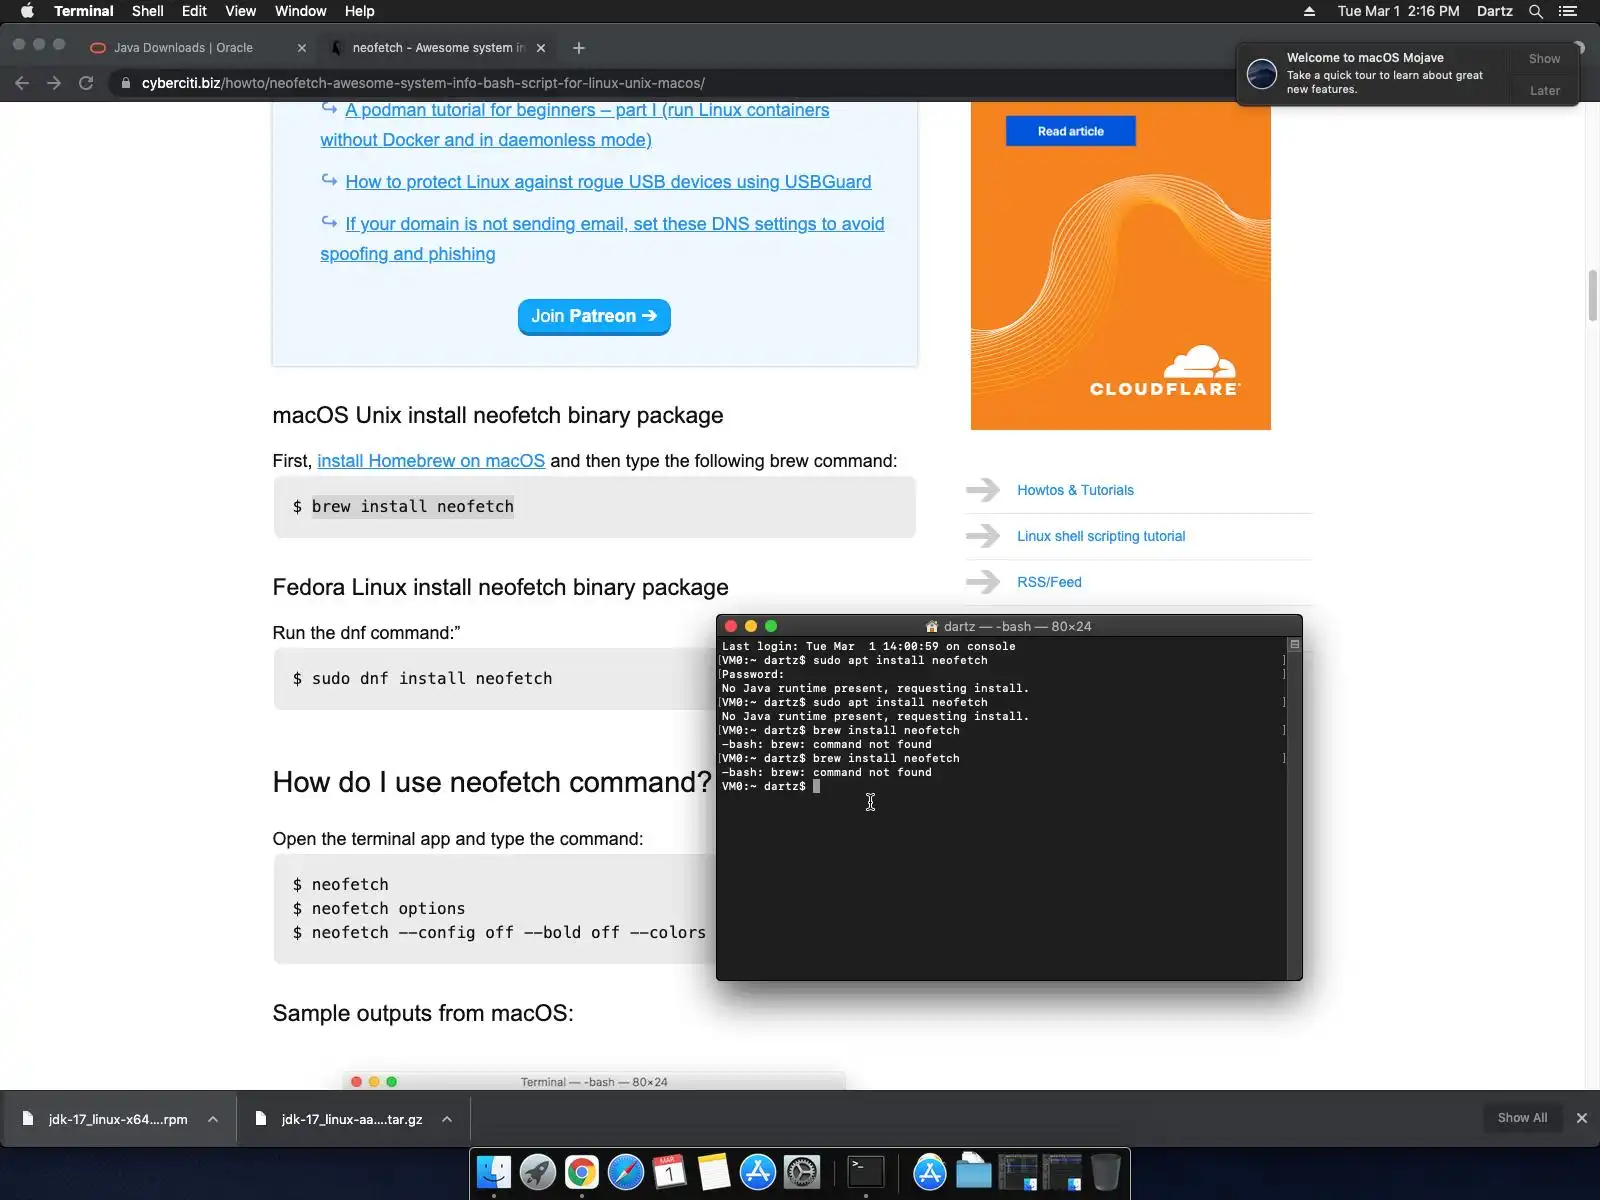
Task: Click '-bash: brew: command not found' last line
Action: pos(826,772)
